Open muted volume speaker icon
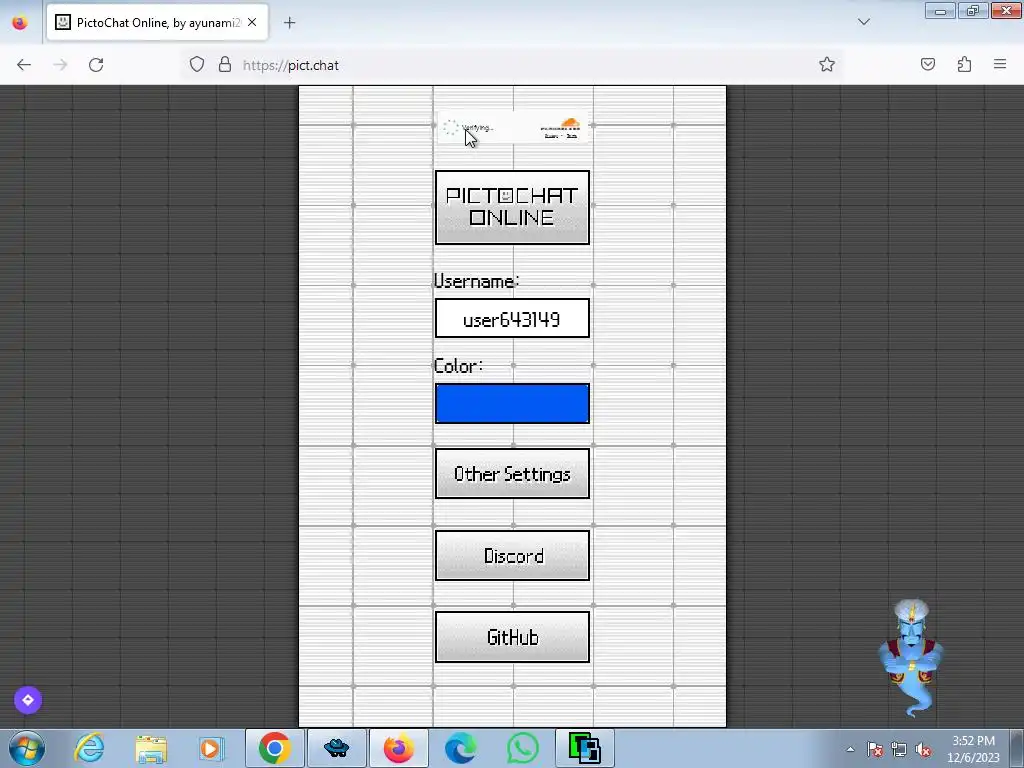The image size is (1024, 768). pyautogui.click(x=923, y=749)
